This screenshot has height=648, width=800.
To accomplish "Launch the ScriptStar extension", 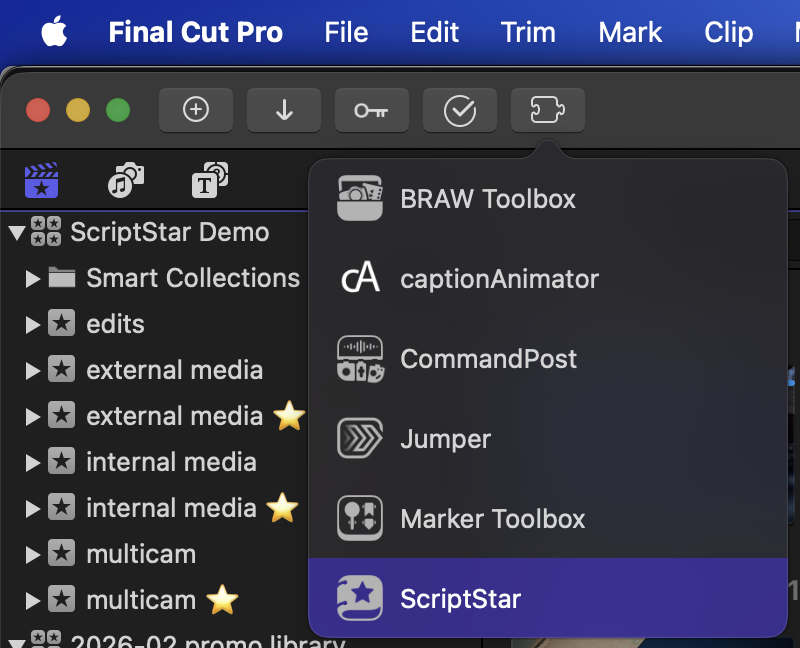I will [460, 599].
